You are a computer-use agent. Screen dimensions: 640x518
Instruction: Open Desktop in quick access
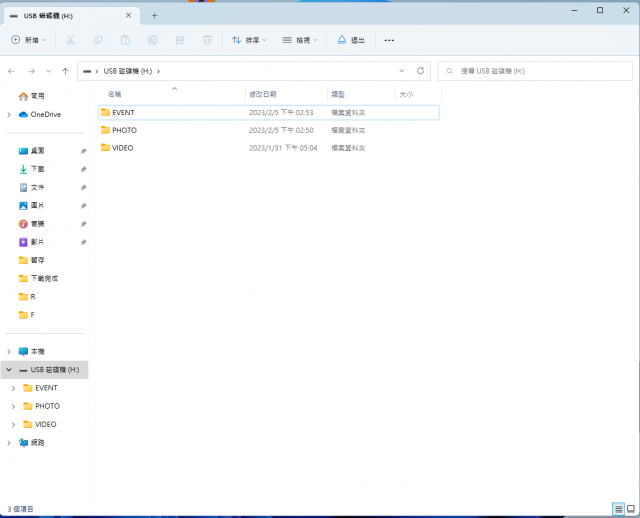click(31, 151)
